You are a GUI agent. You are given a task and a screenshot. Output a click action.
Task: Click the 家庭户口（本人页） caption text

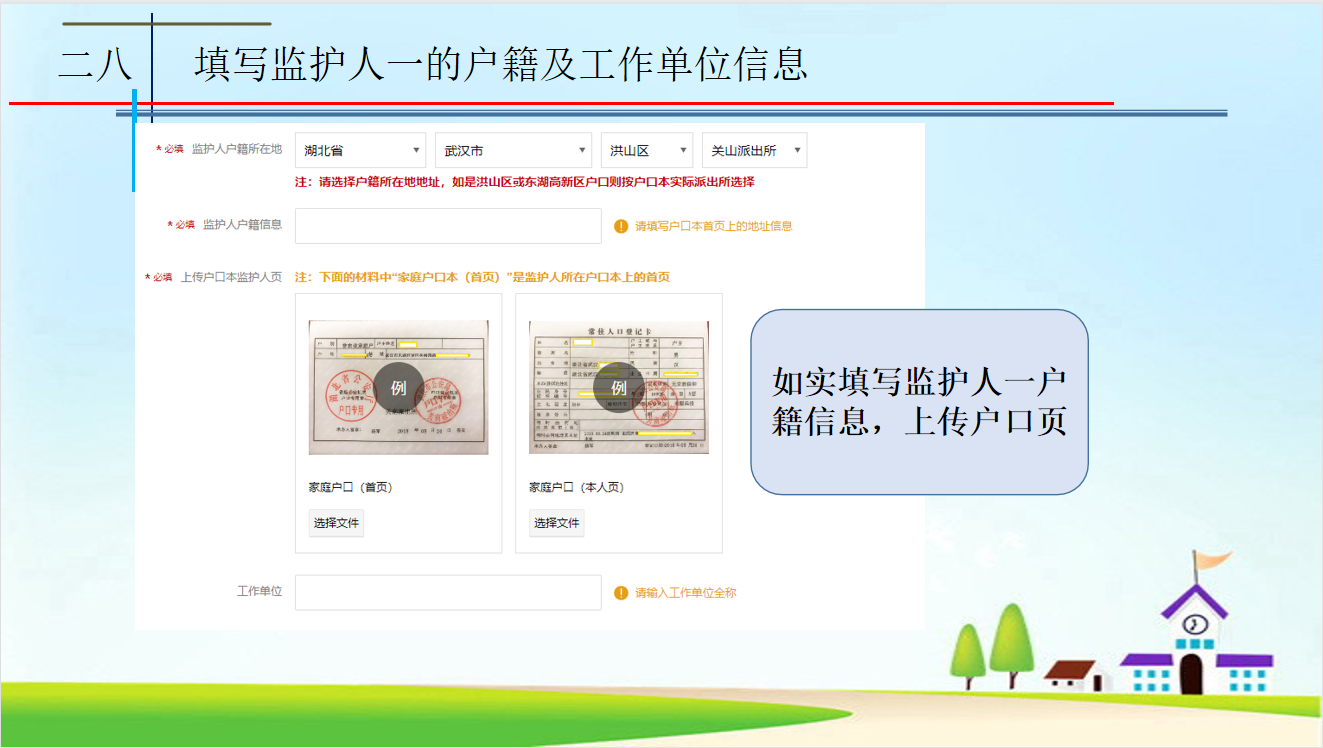click(576, 488)
